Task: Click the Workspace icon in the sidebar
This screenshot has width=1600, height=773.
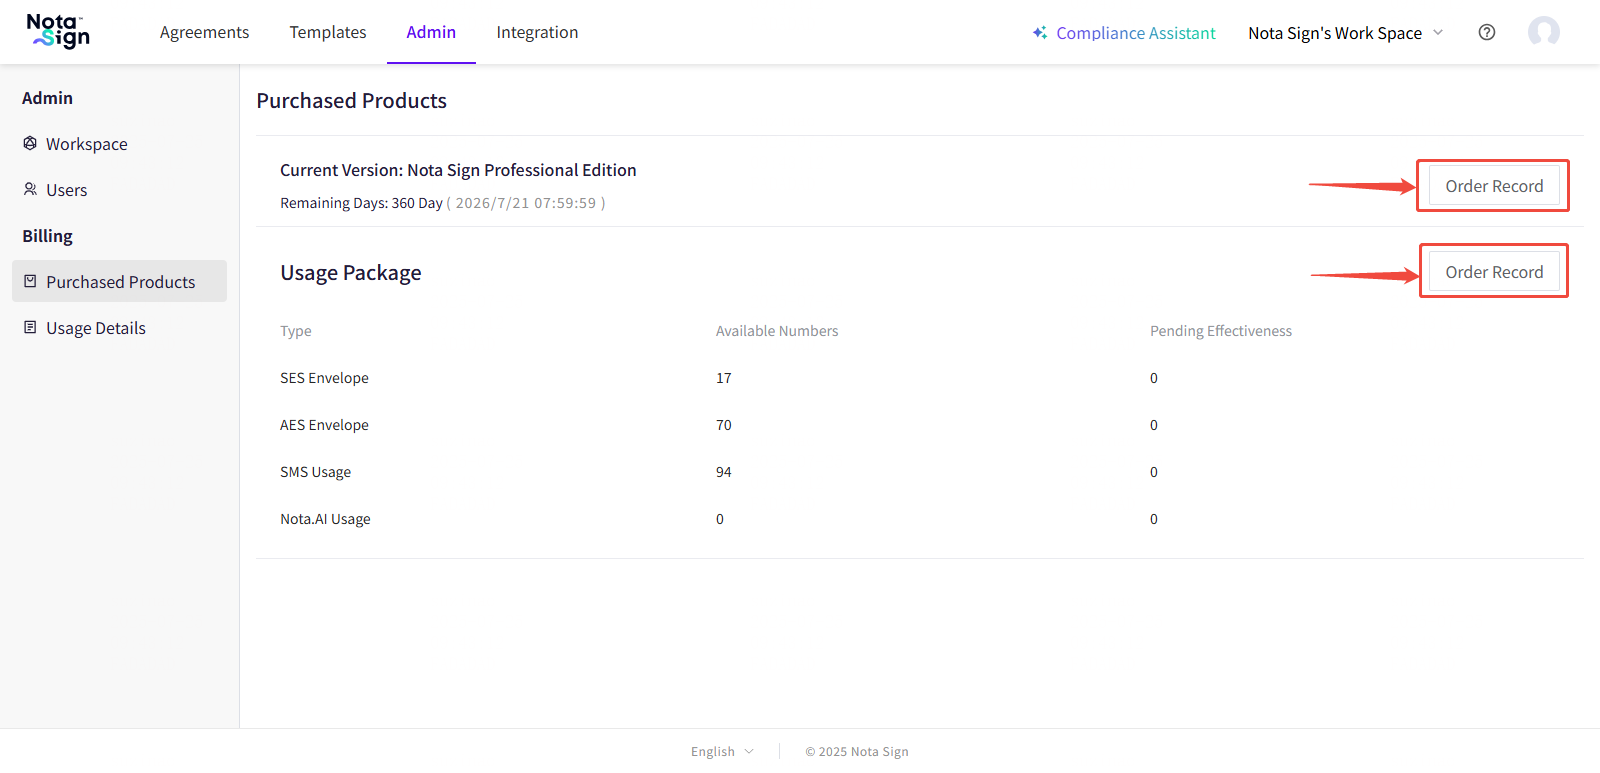Action: [30, 143]
